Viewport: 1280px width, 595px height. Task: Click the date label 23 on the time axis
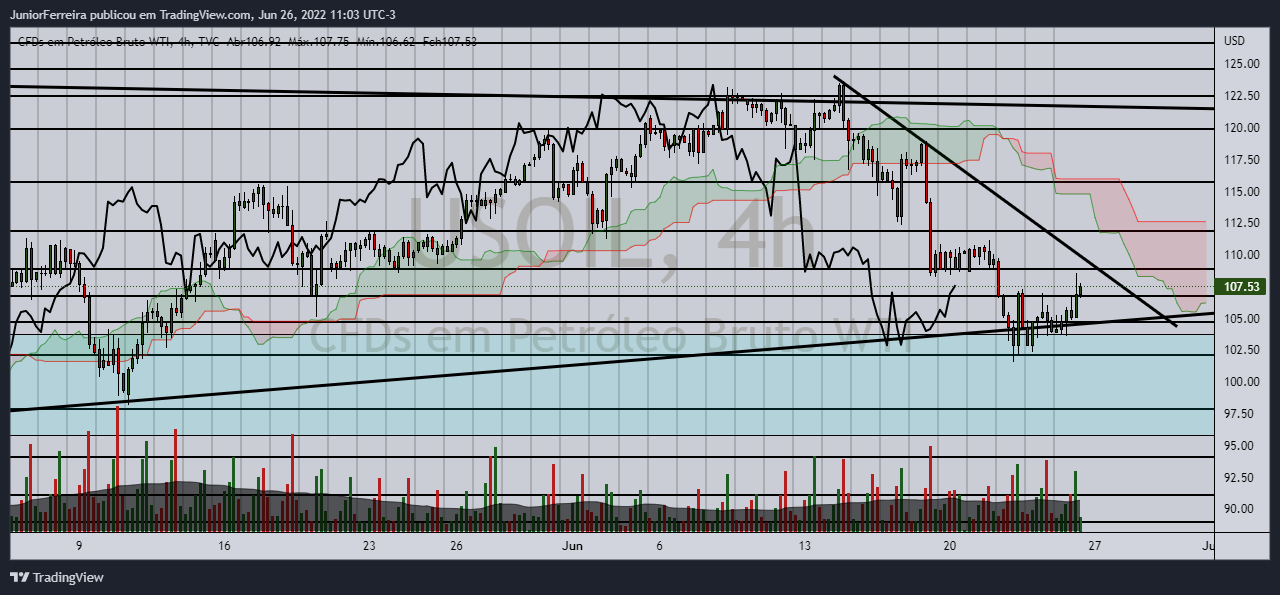pos(369,546)
